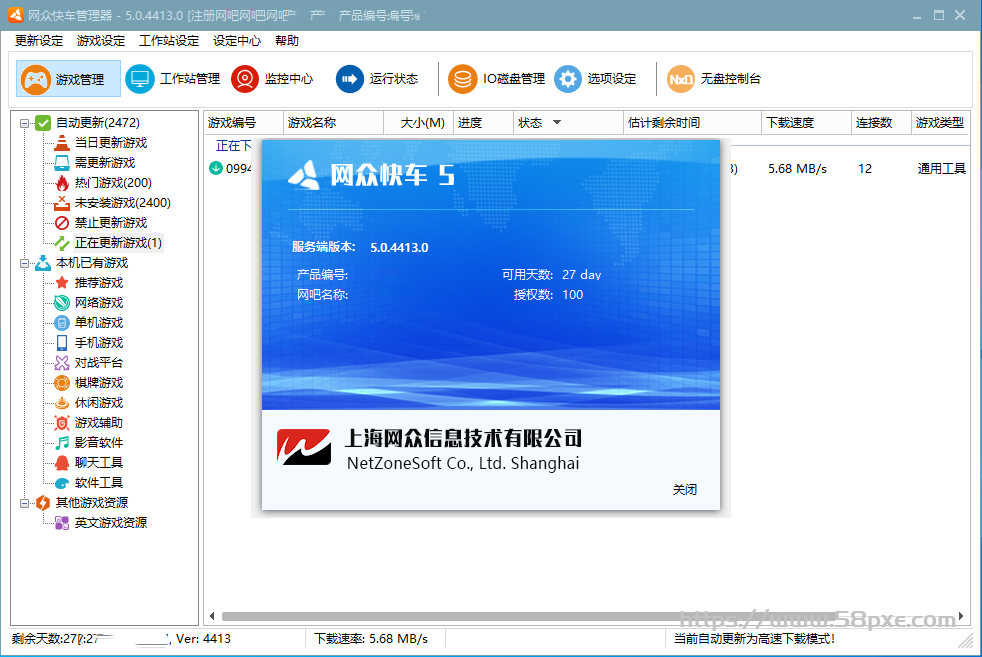This screenshot has height=657, width=982.
Task: Sort by 下载速度 column header
Action: click(807, 123)
